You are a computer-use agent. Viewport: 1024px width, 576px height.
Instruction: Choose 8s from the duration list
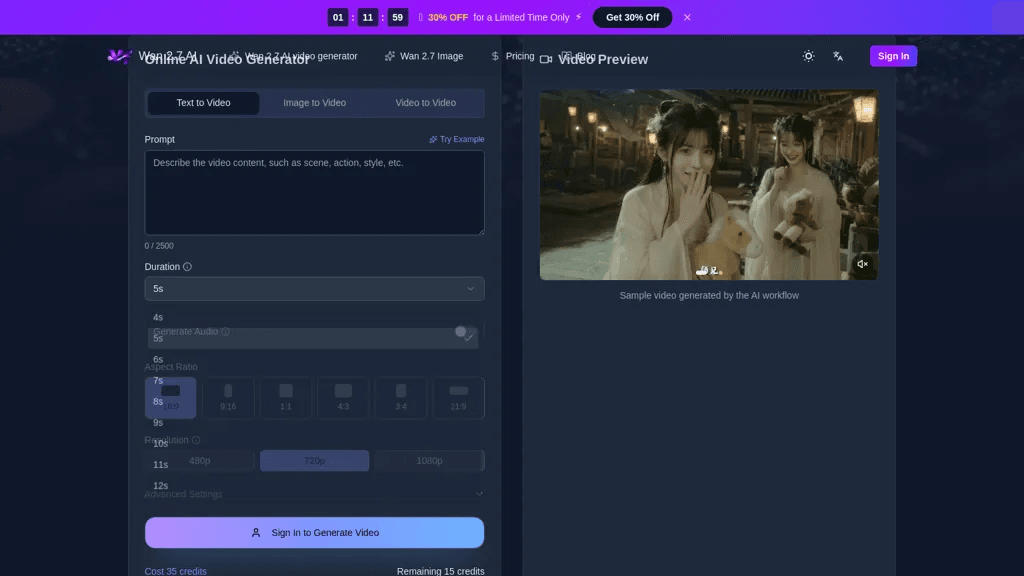click(158, 402)
